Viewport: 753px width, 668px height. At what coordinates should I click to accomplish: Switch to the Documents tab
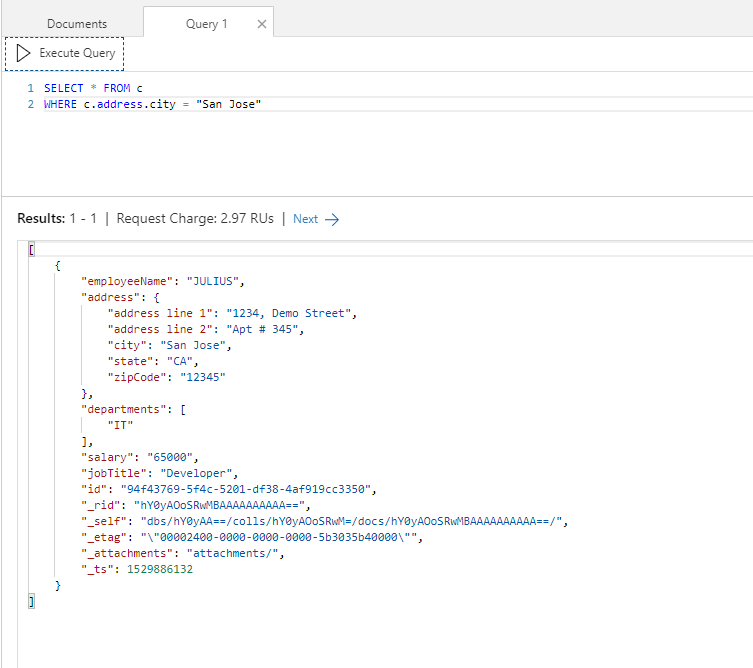point(77,24)
